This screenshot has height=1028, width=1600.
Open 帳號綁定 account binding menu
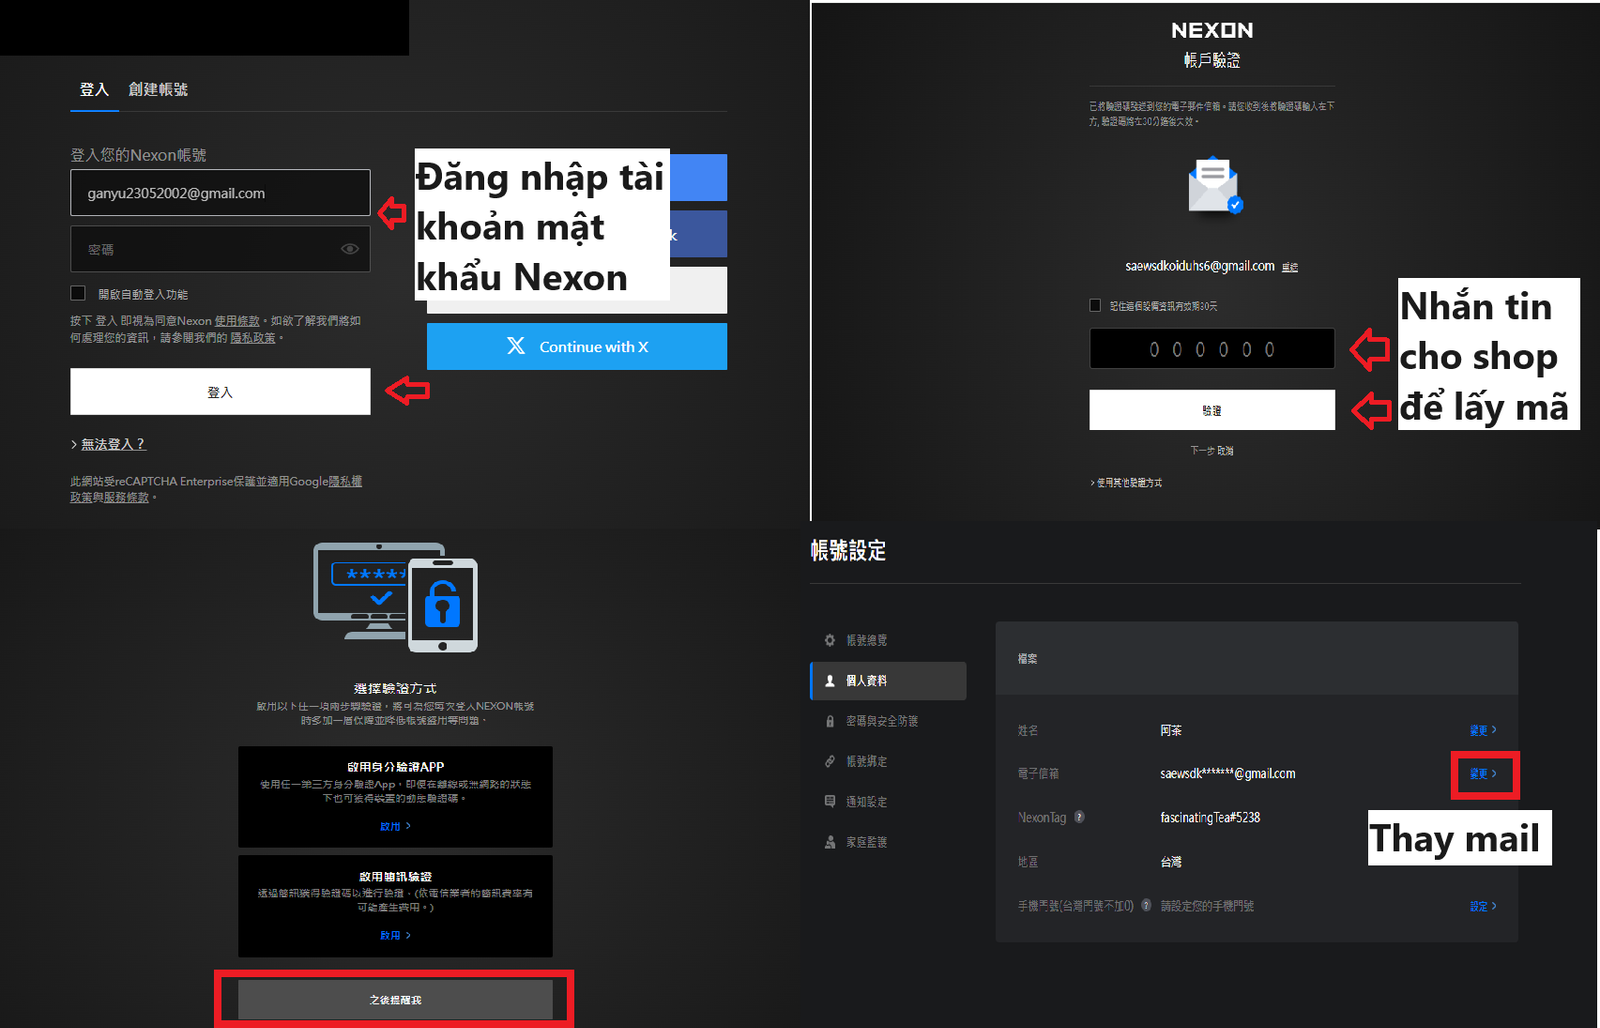click(x=867, y=761)
